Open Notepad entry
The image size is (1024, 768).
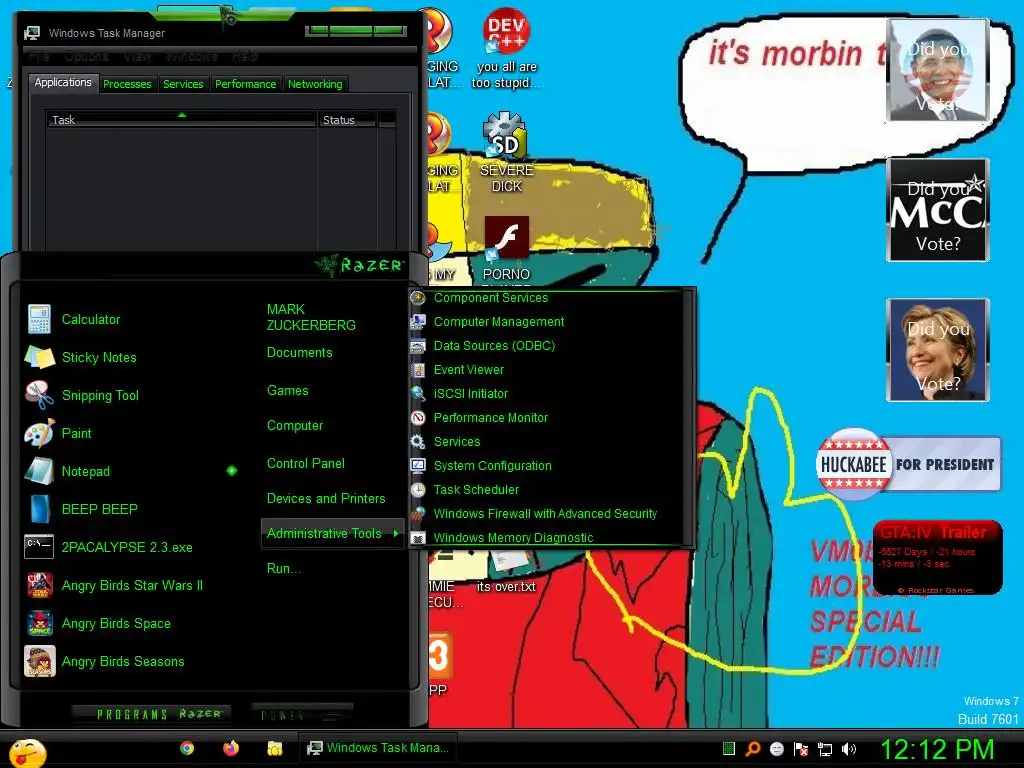pos(68,471)
